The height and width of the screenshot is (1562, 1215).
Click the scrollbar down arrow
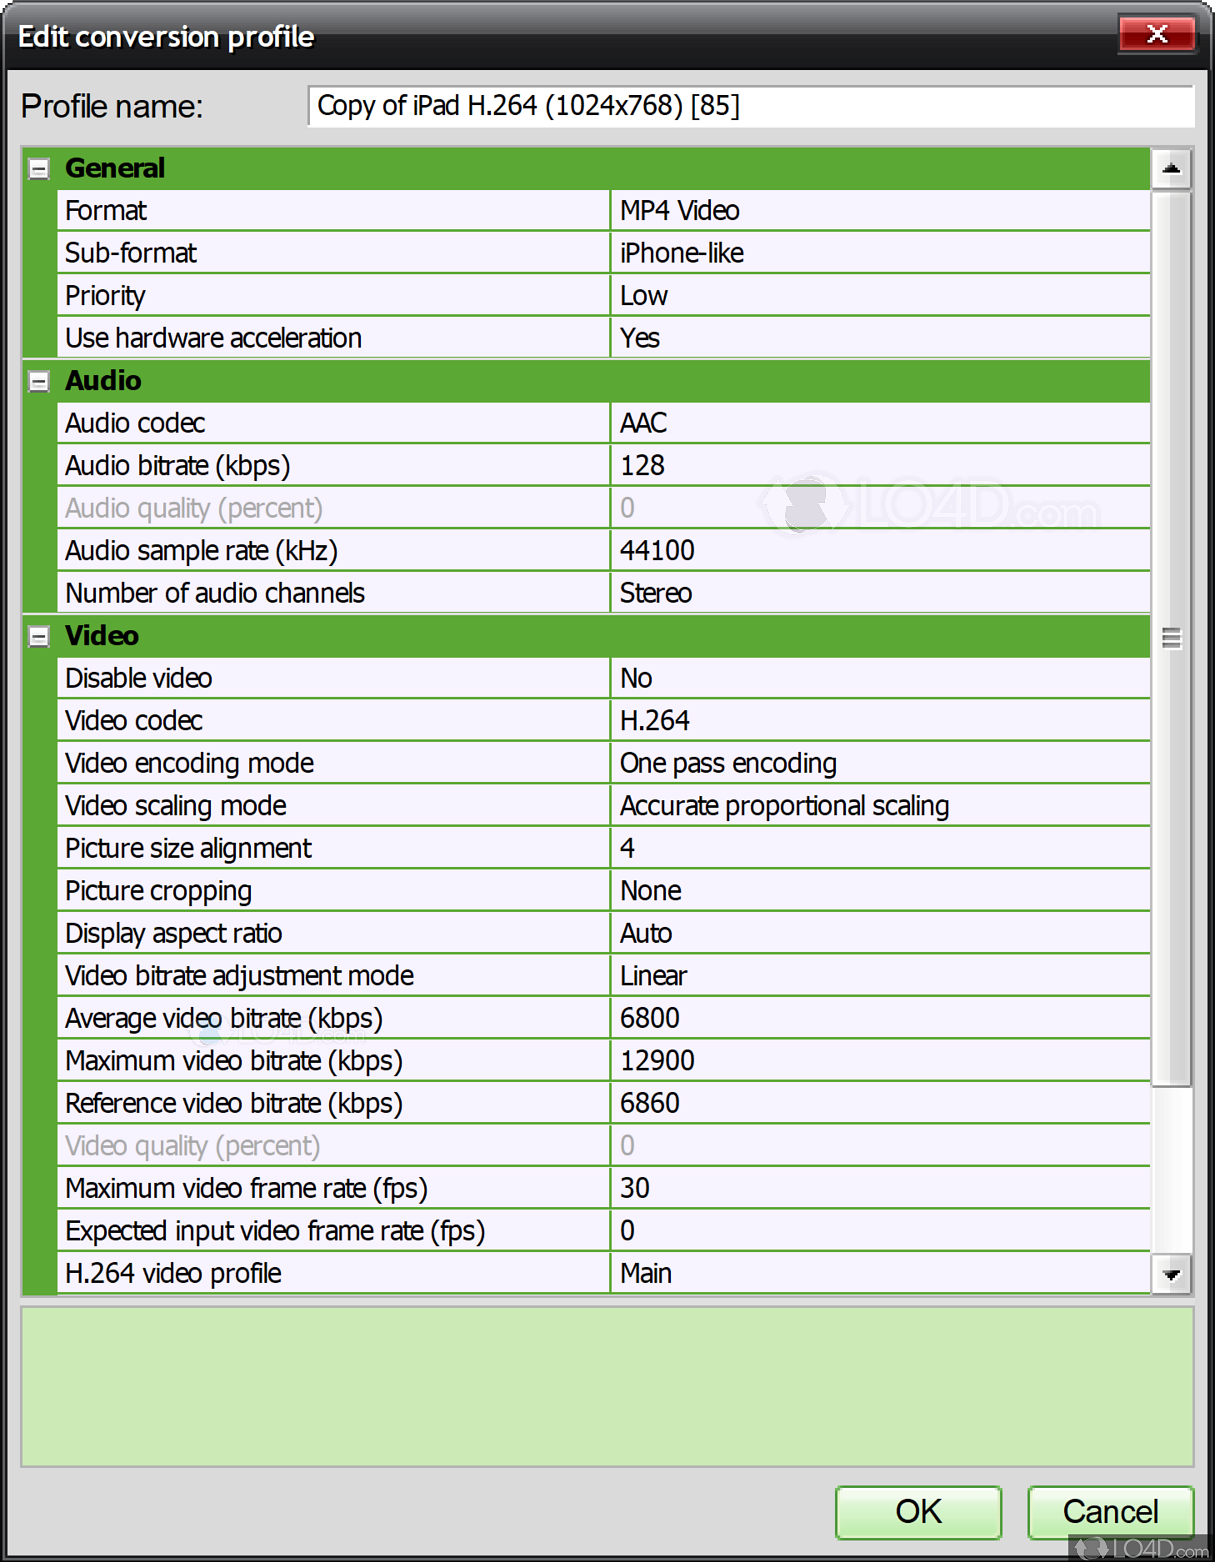pyautogui.click(x=1172, y=1274)
